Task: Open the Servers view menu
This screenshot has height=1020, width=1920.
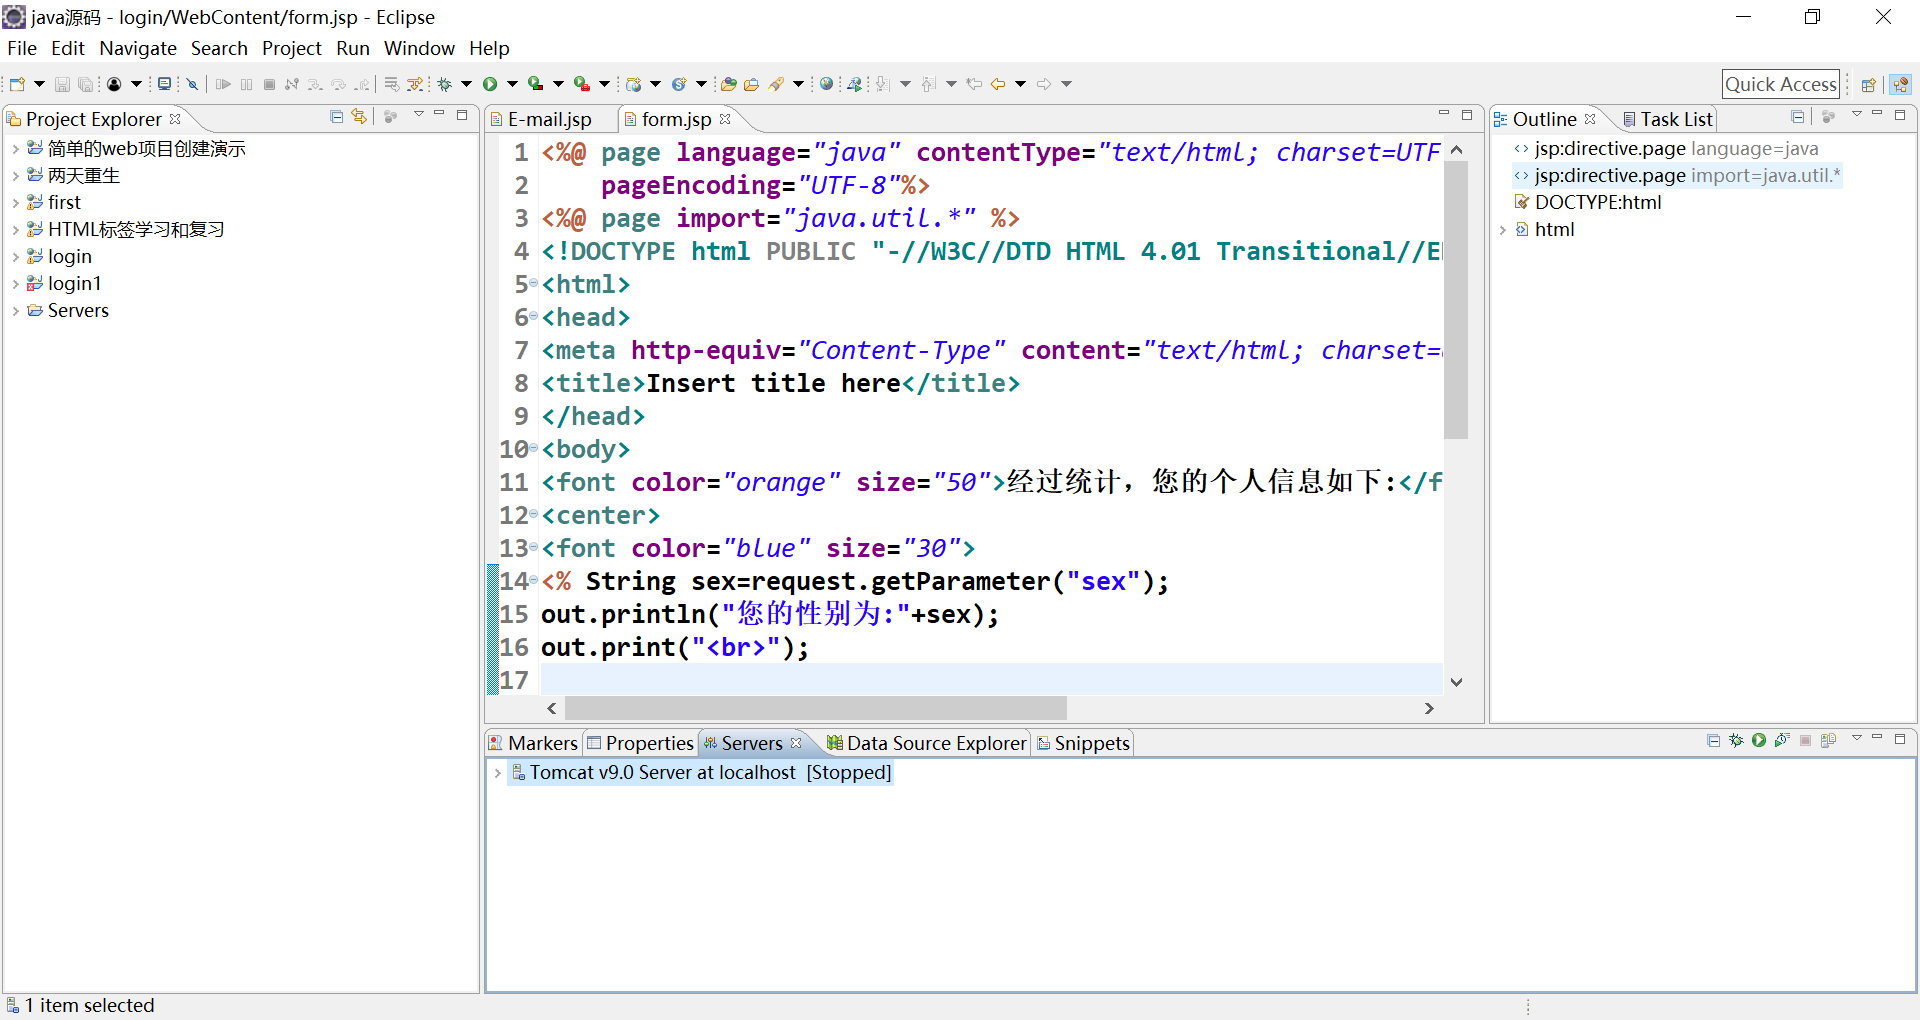Action: click(1856, 738)
